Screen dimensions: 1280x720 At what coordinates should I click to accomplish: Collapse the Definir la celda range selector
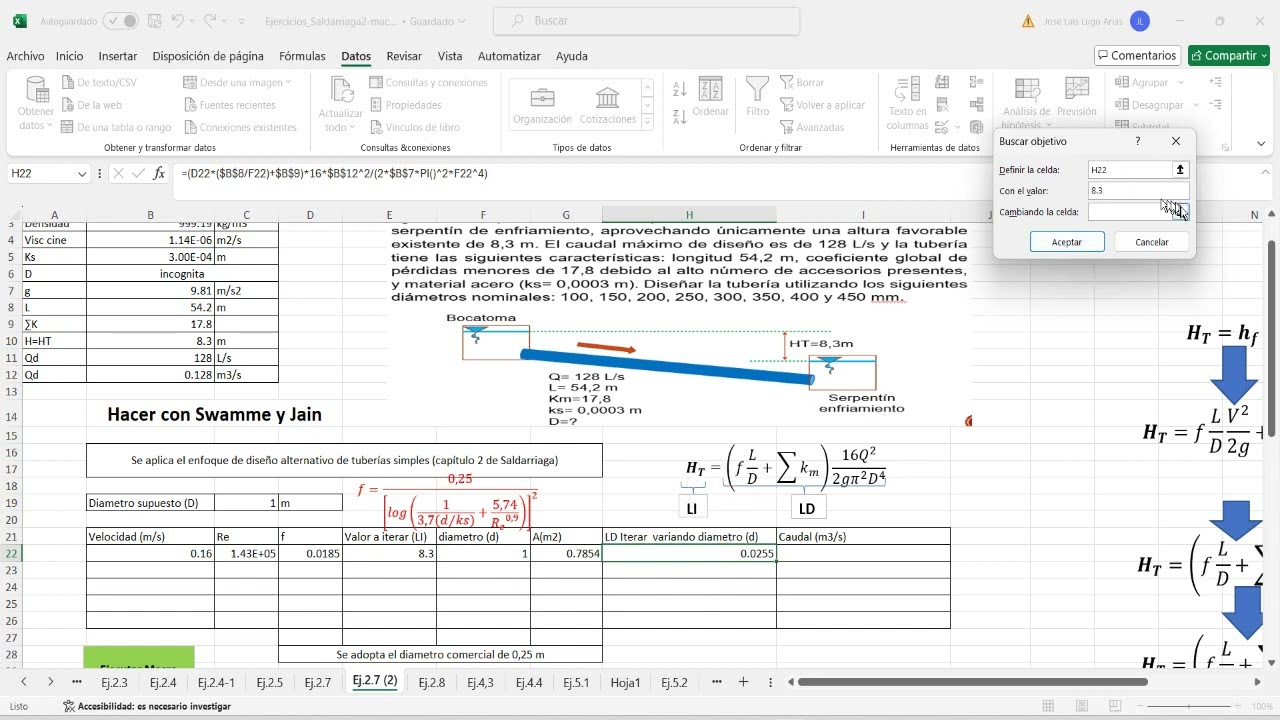pos(1180,170)
